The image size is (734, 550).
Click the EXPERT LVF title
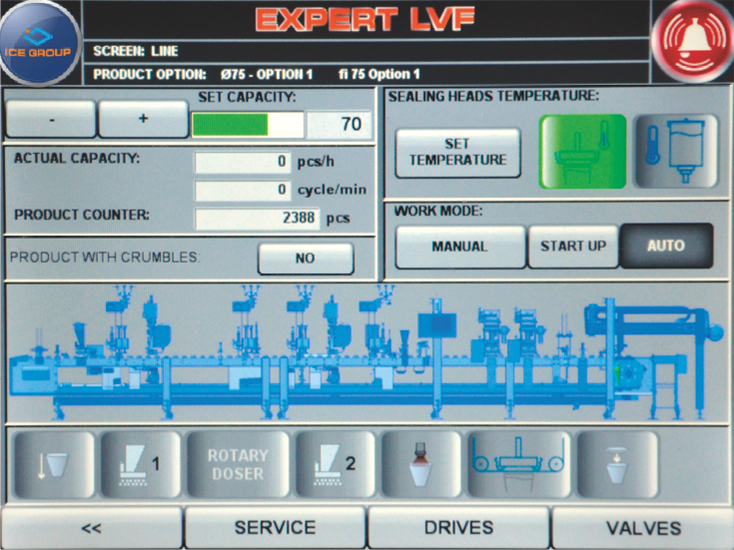point(365,19)
